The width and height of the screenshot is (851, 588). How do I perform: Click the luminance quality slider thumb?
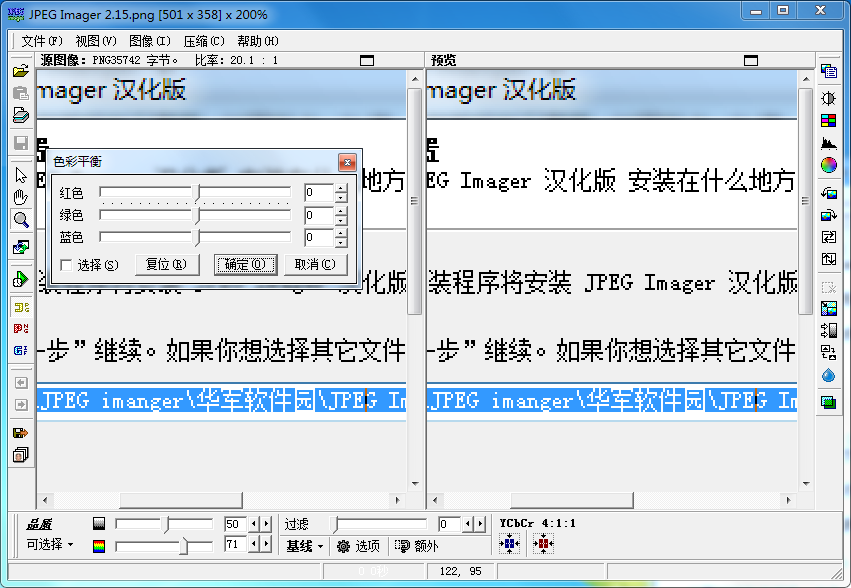click(166, 524)
